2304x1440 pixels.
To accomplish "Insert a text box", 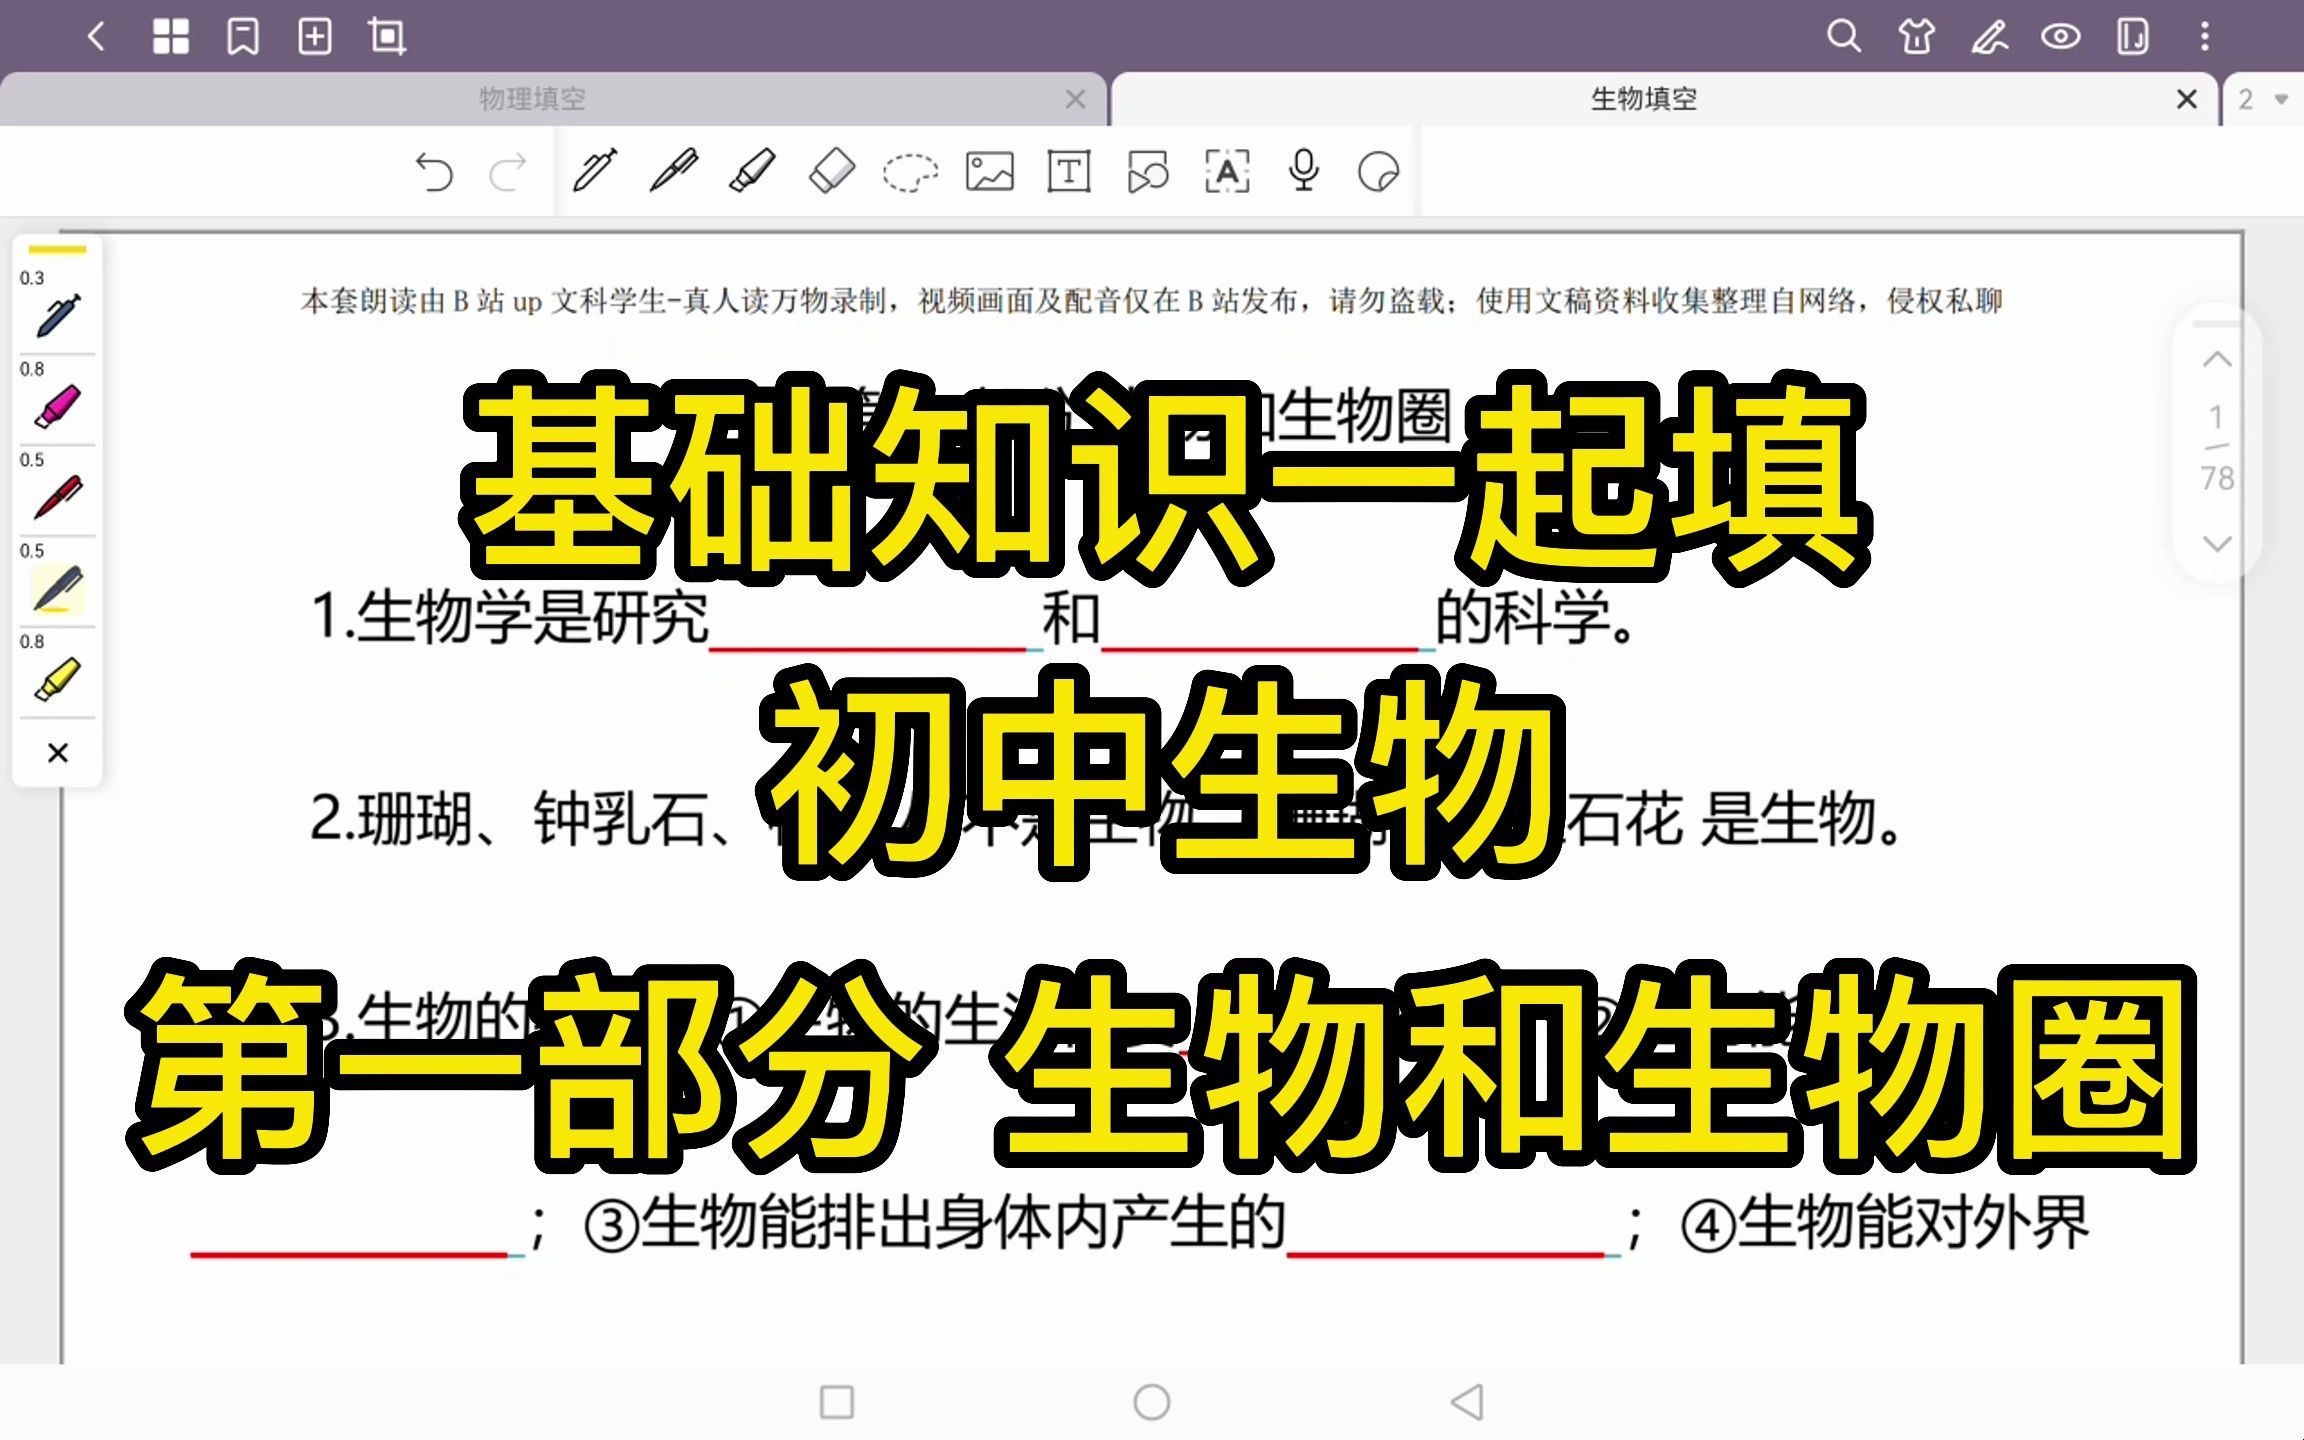I will coord(1069,171).
